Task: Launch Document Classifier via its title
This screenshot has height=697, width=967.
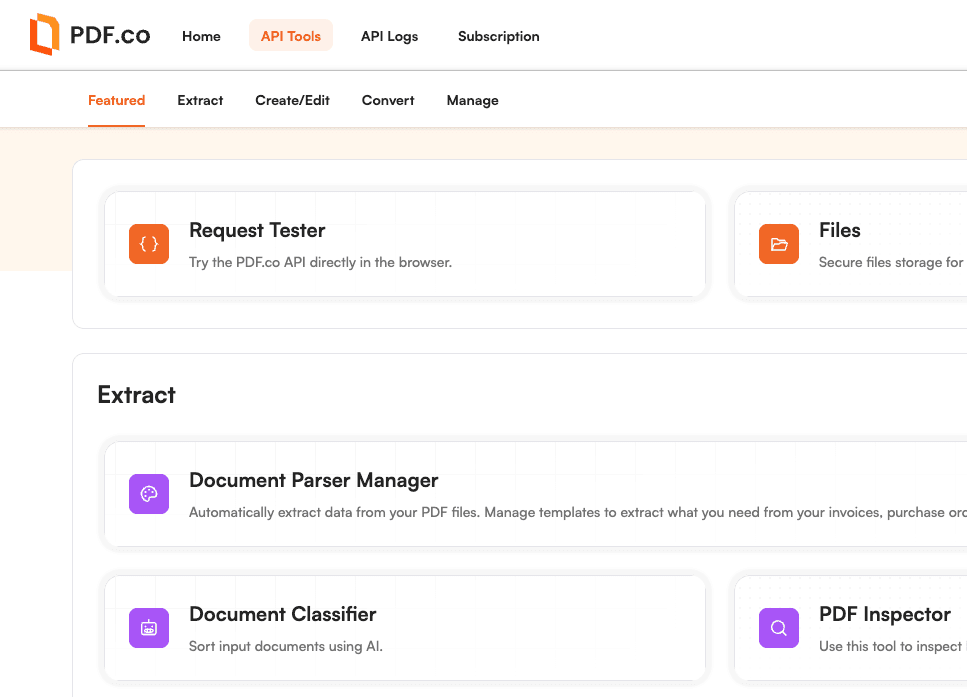Action: click(282, 614)
